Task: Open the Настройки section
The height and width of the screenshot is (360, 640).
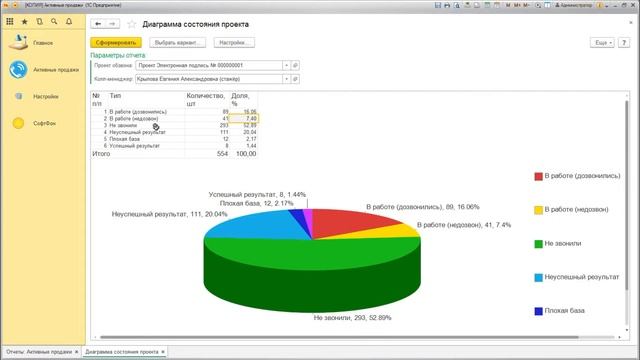Action: pos(36,97)
